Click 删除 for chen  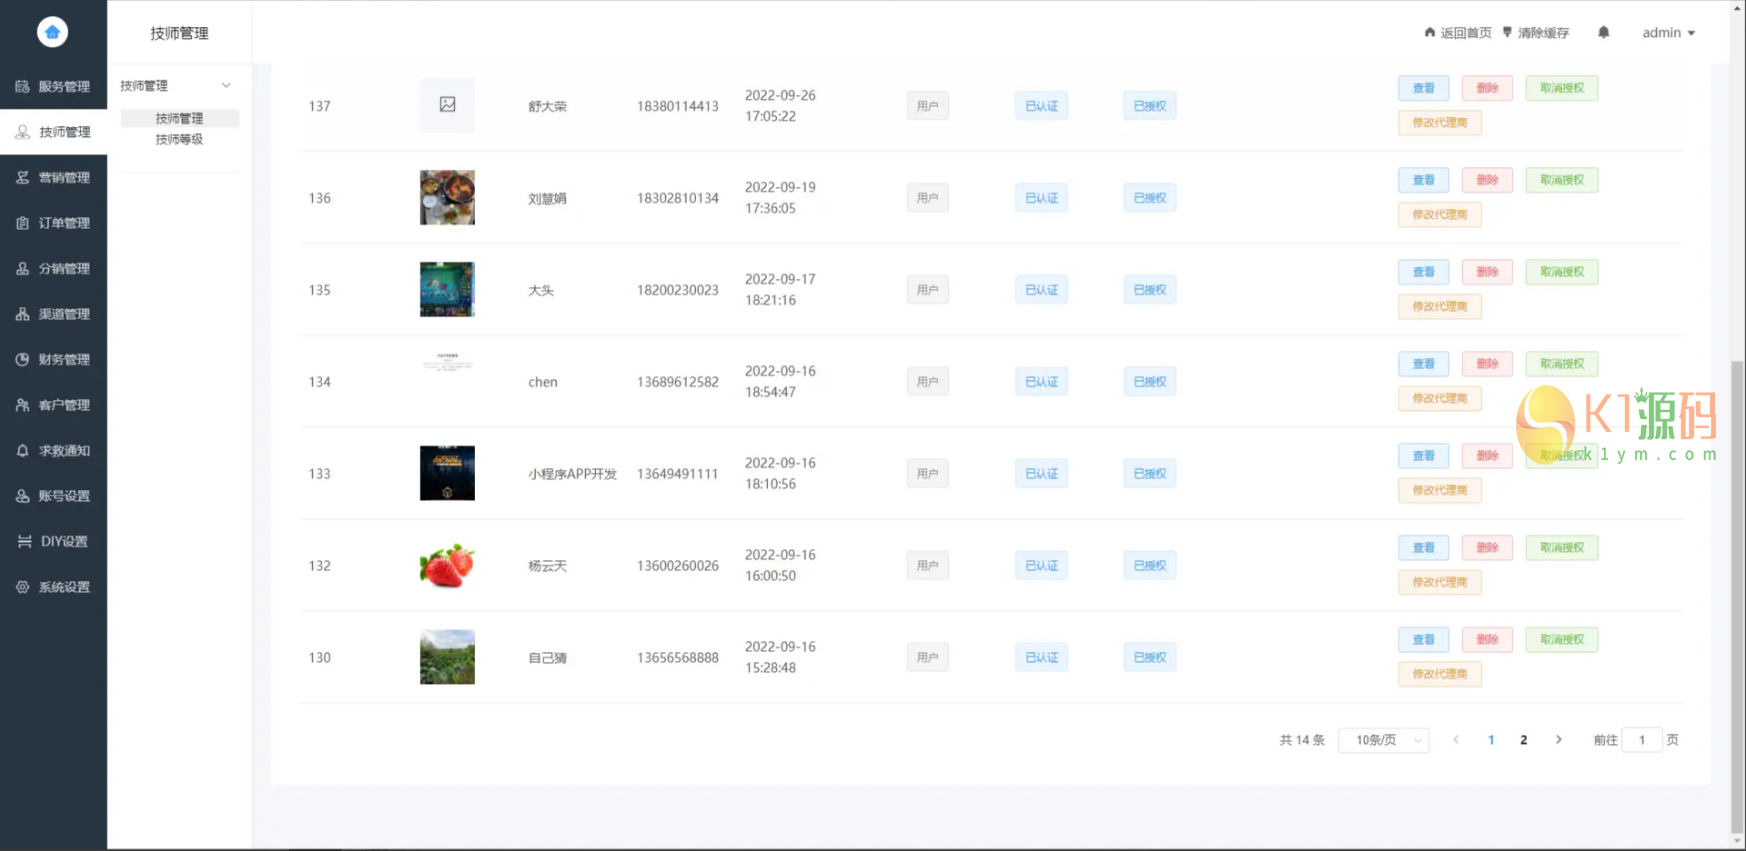(x=1487, y=364)
